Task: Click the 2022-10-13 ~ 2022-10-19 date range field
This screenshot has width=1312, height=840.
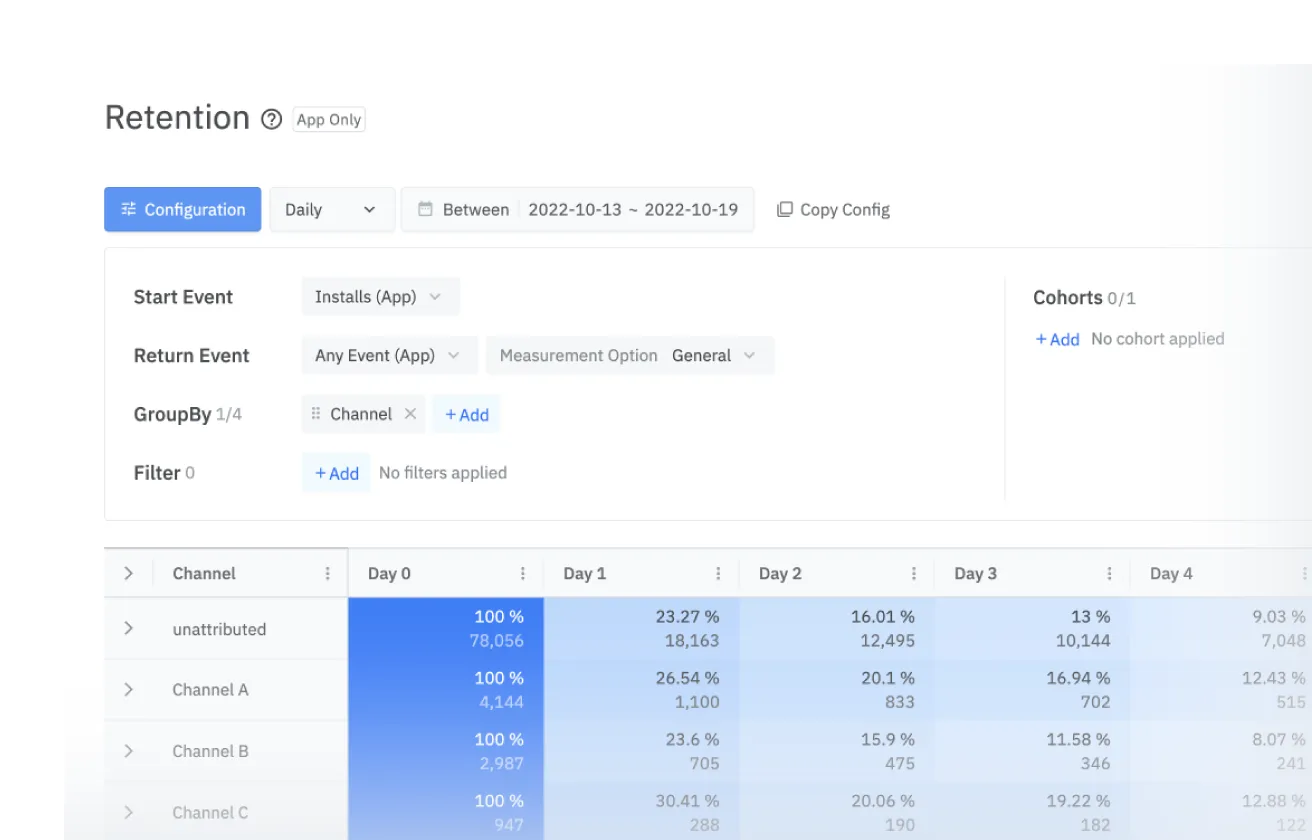Action: coord(634,209)
